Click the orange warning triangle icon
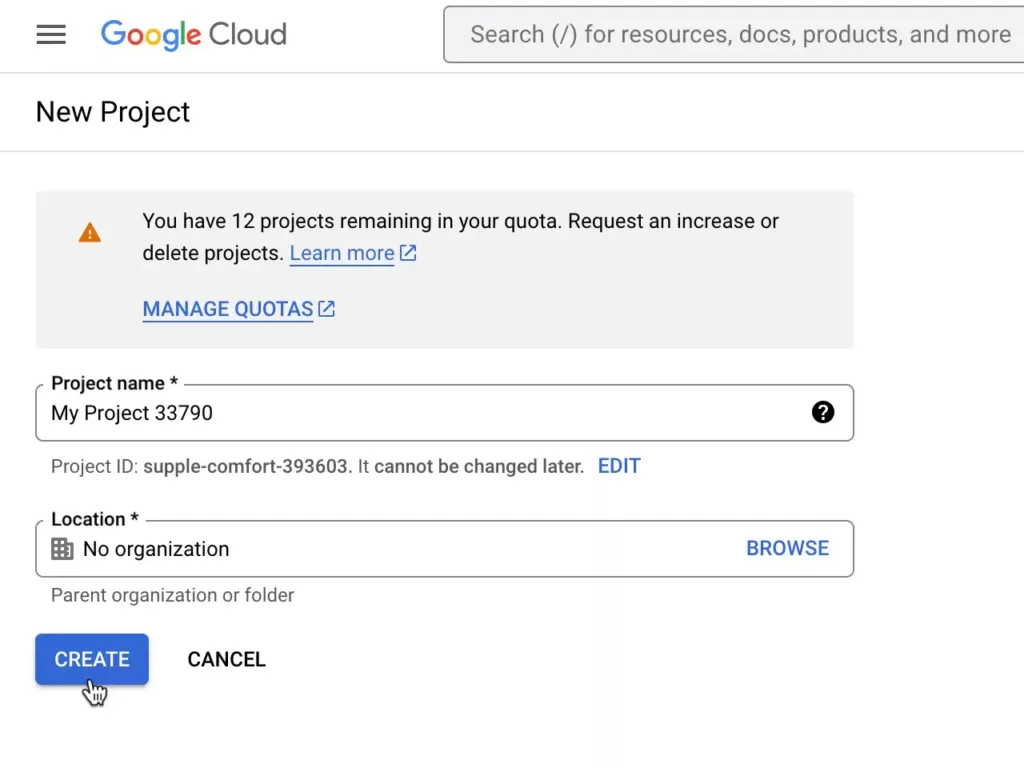Image resolution: width=1024 pixels, height=768 pixels. [90, 233]
